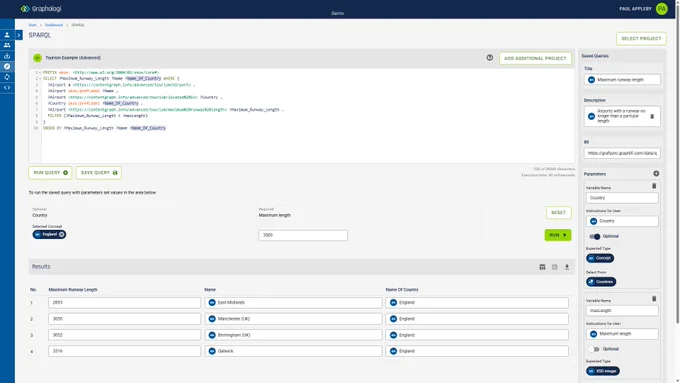
Task: Click the Maximum length instructions field
Action: point(622,334)
